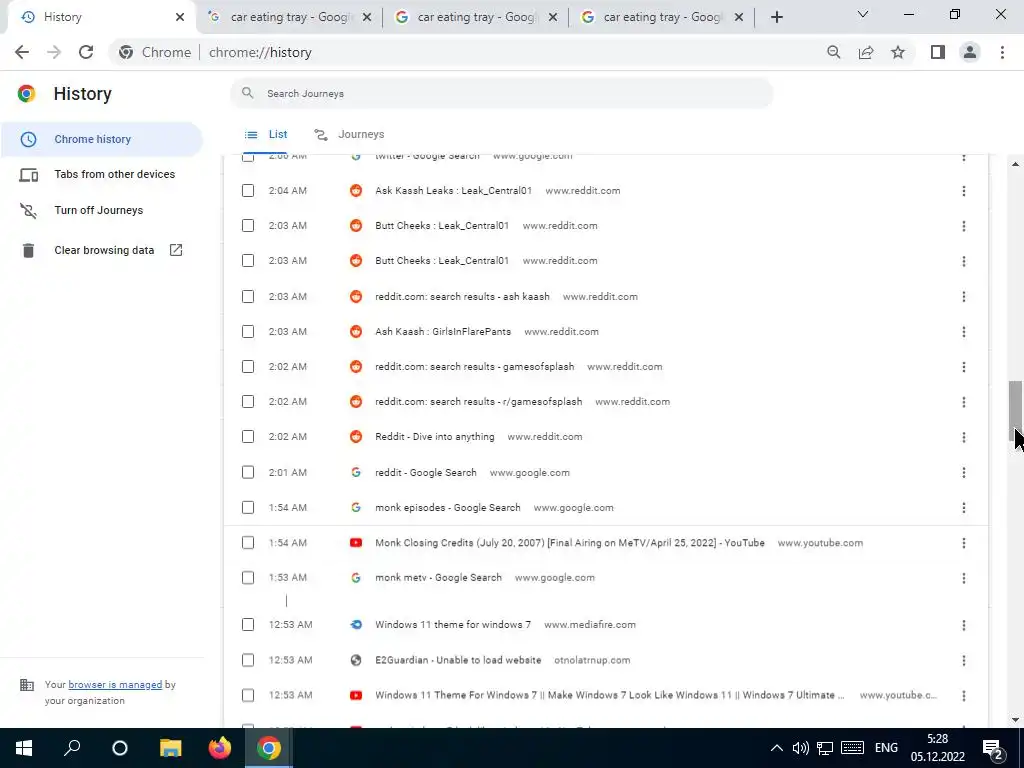Open Windows Start menu
The image size is (1024, 768).
pyautogui.click(x=24, y=748)
